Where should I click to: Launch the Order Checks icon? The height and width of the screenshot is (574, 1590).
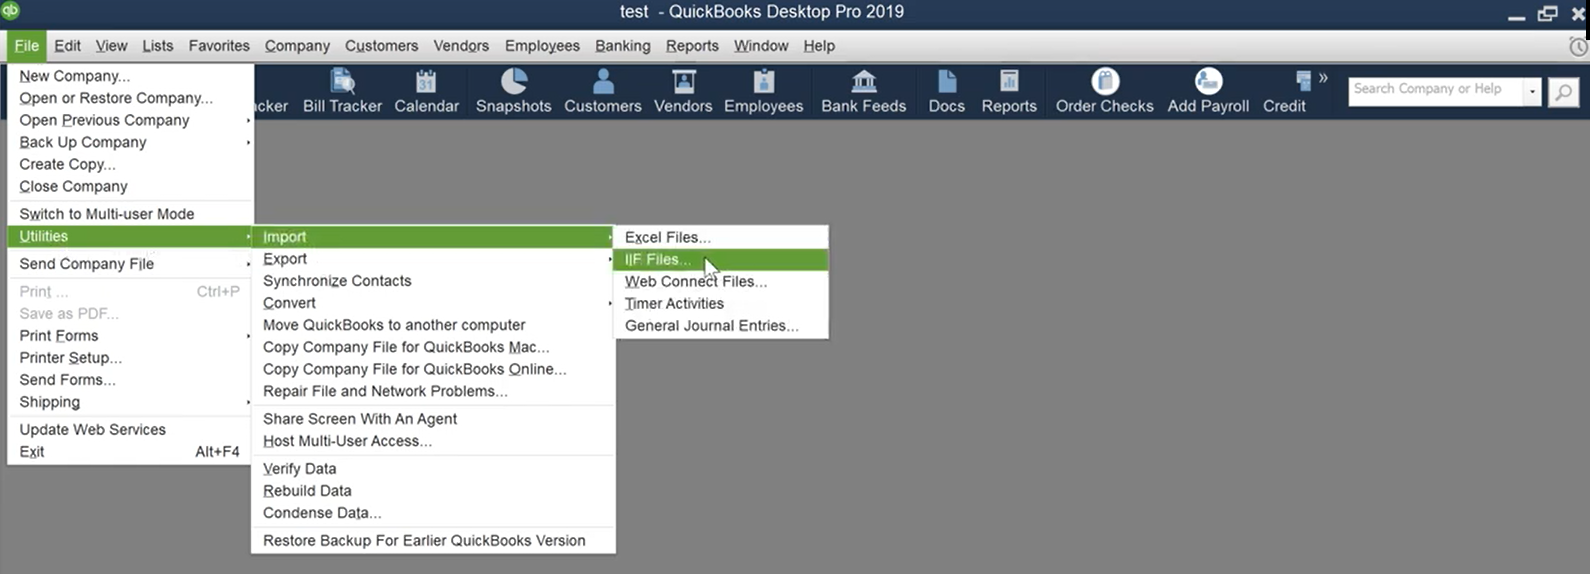[x=1105, y=80]
